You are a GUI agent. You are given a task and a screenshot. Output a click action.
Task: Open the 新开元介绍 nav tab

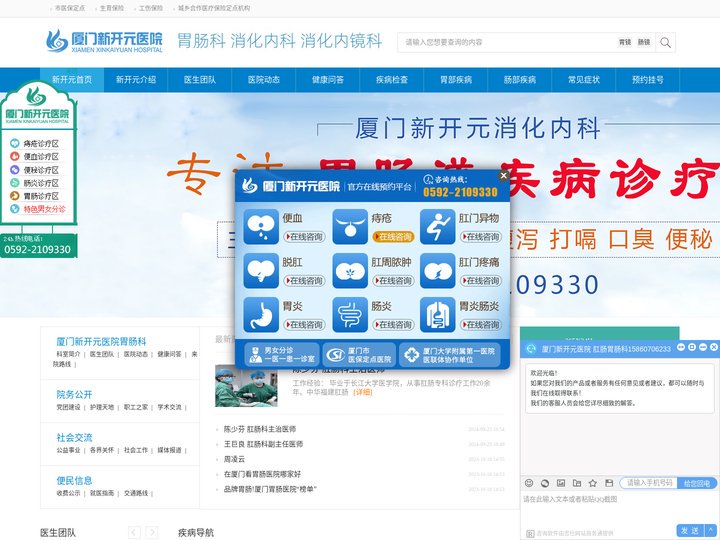tap(136, 79)
